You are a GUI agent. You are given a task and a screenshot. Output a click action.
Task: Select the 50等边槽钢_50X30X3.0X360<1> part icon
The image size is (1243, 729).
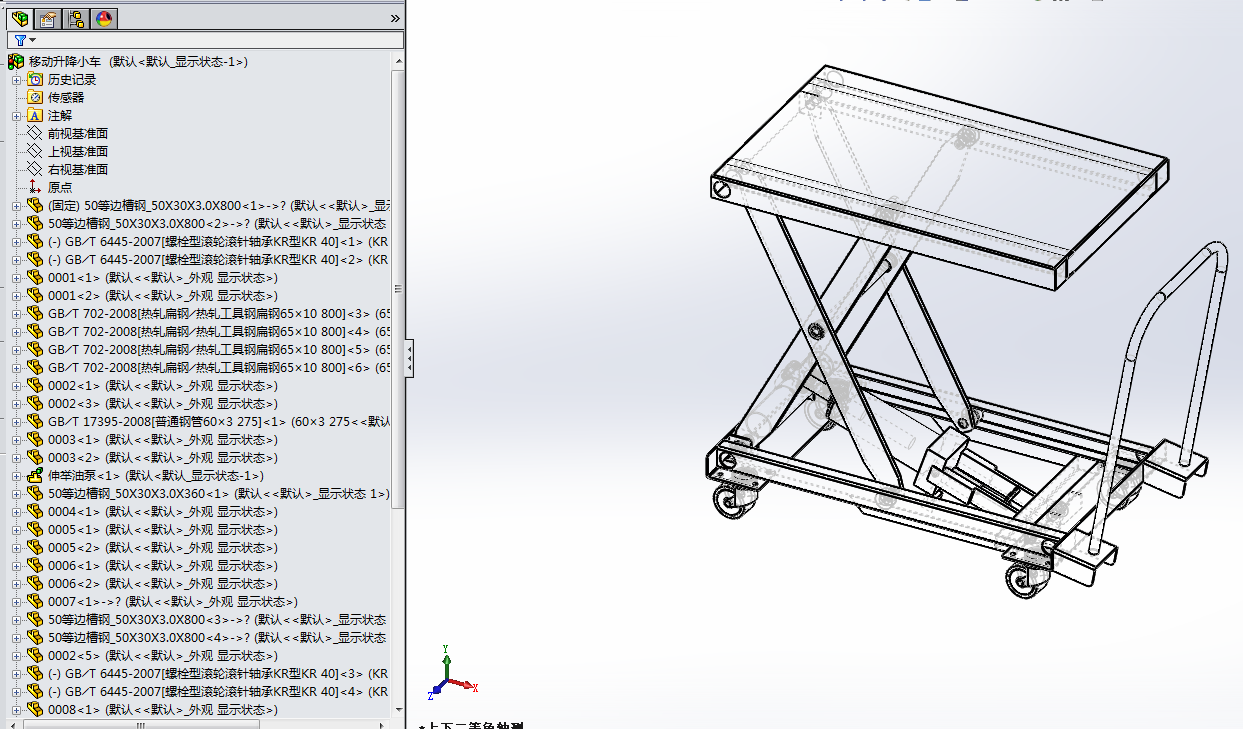pos(35,494)
